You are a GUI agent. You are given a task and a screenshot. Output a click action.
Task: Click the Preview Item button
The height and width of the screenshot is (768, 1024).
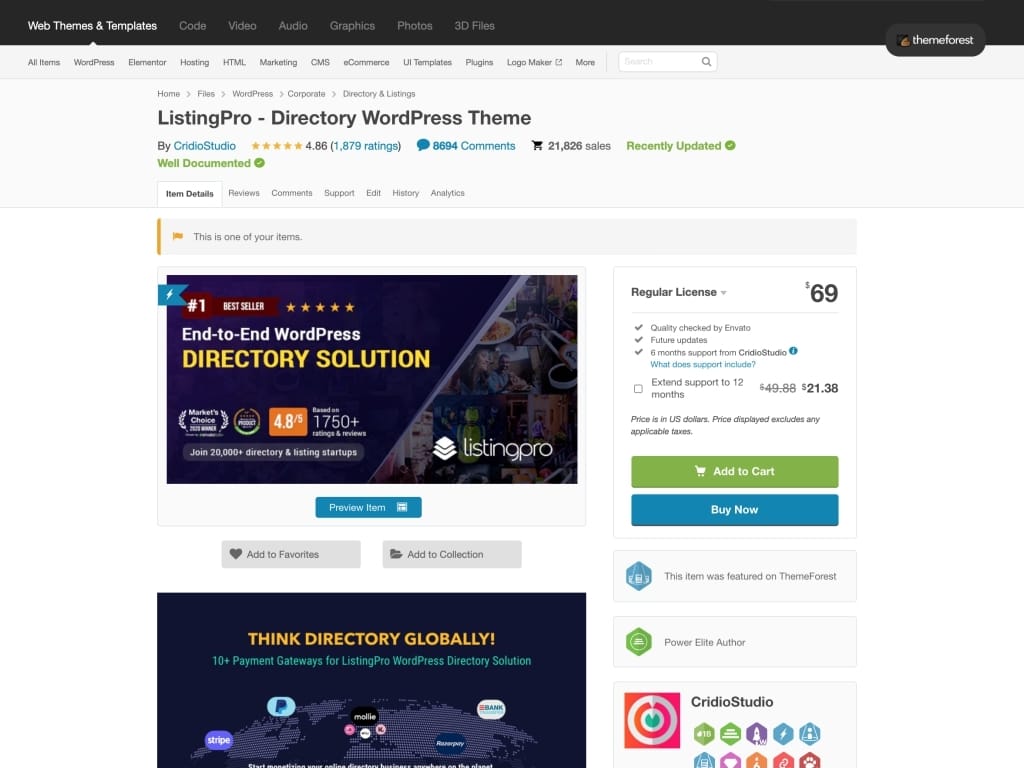pyautogui.click(x=368, y=507)
